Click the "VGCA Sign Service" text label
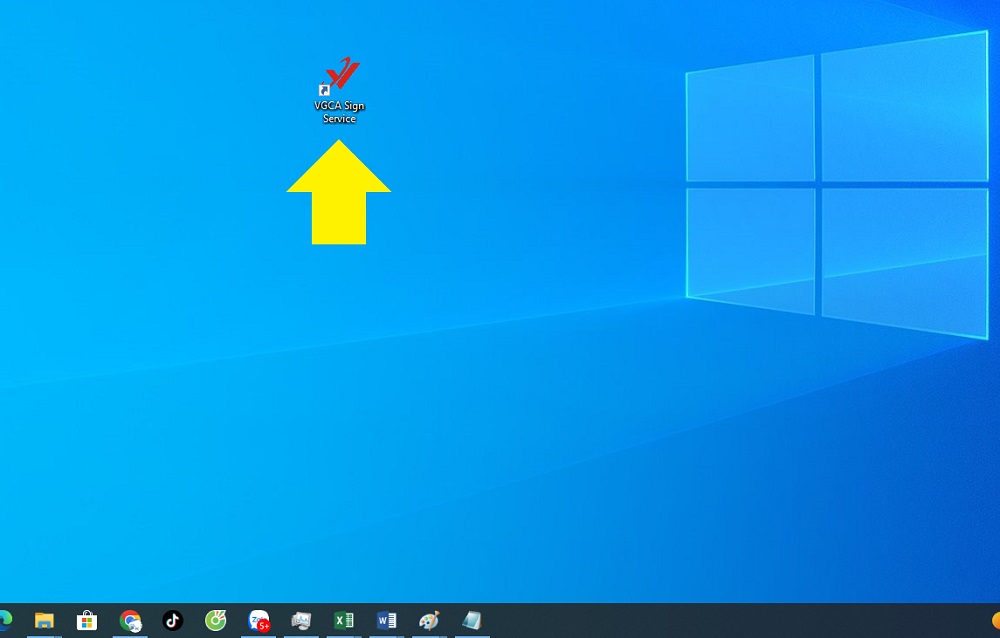This screenshot has width=1000, height=638. pos(339,112)
